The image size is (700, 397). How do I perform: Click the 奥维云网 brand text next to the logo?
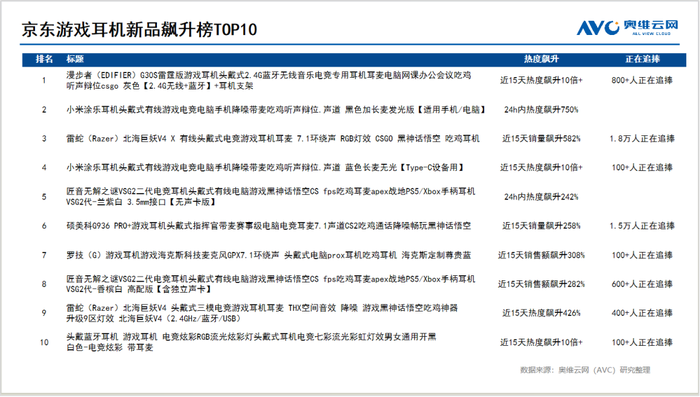[650, 25]
